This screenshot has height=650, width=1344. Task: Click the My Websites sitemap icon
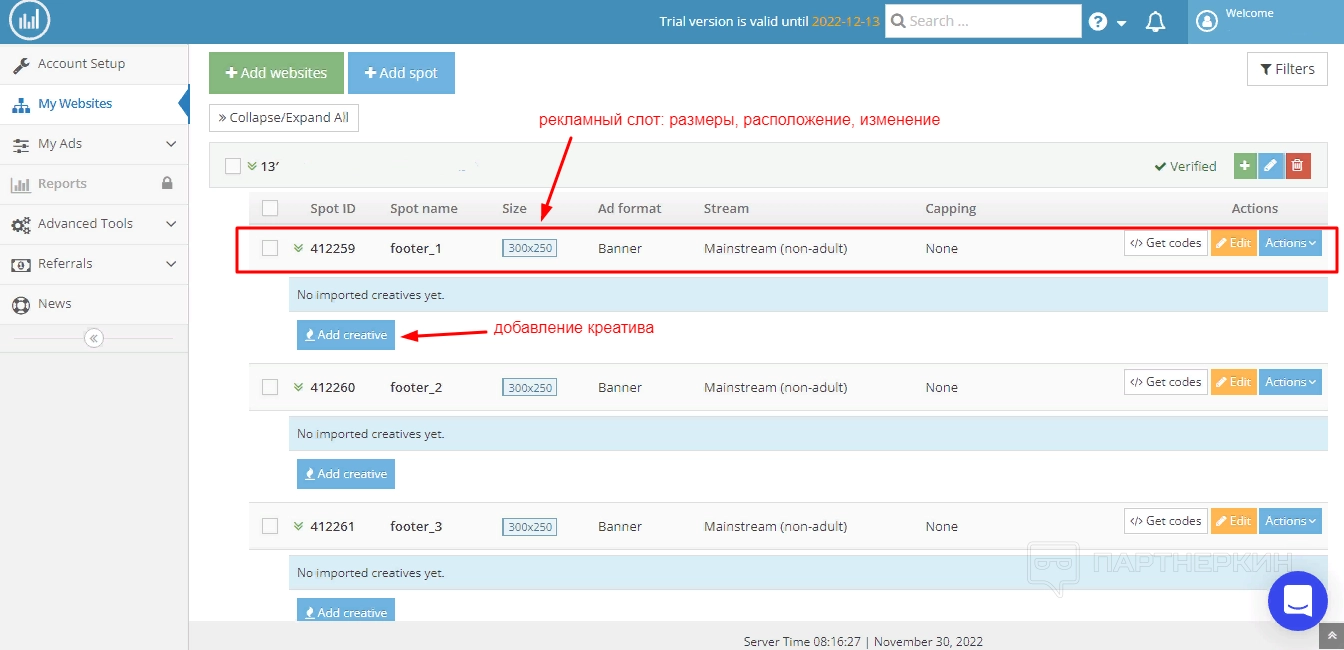20,104
